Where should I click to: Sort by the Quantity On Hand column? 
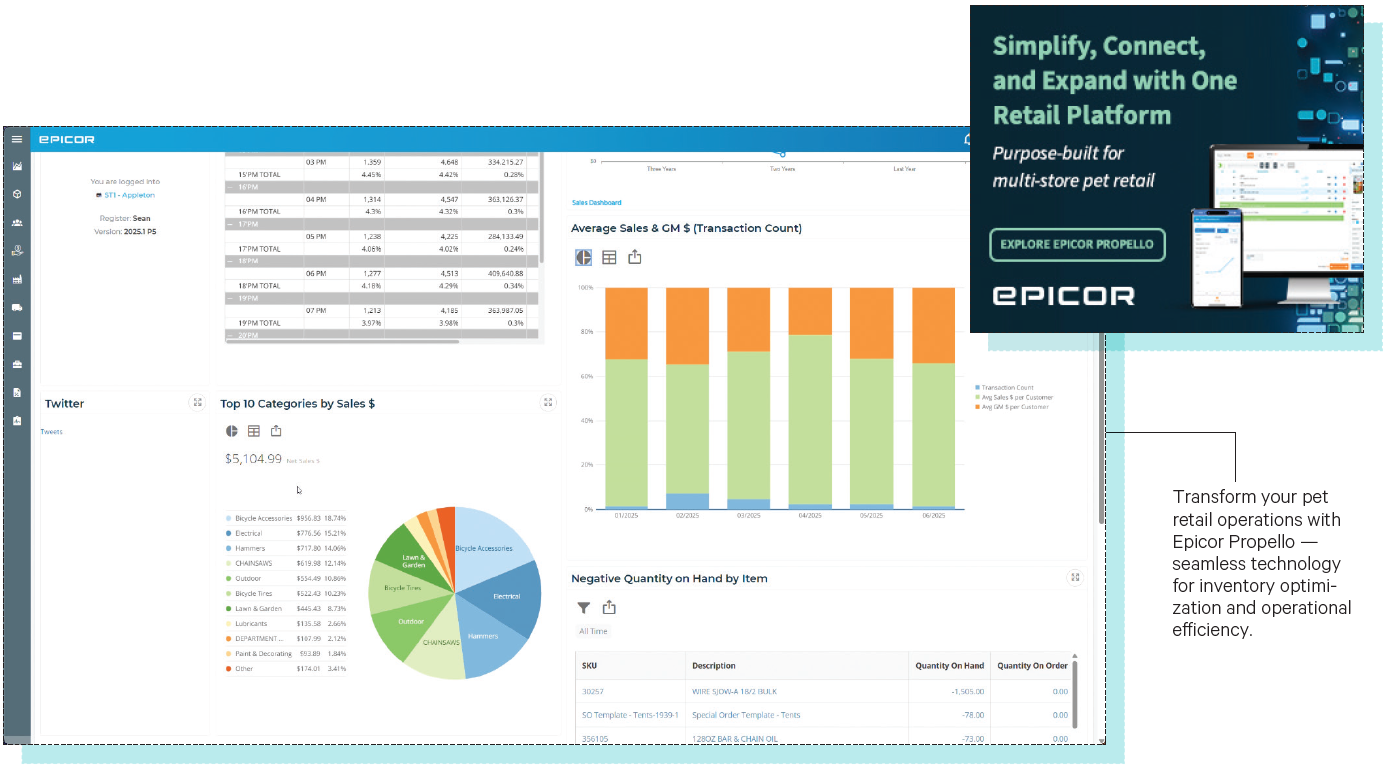pyautogui.click(x=949, y=666)
